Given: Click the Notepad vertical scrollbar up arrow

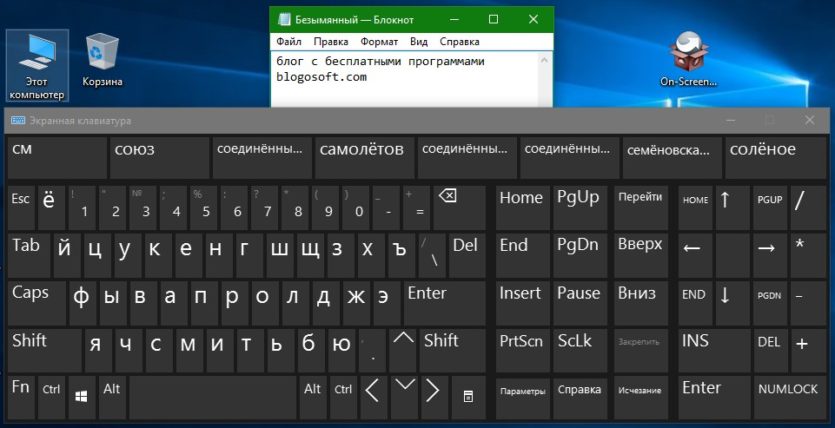Looking at the screenshot, I should 545,60.
